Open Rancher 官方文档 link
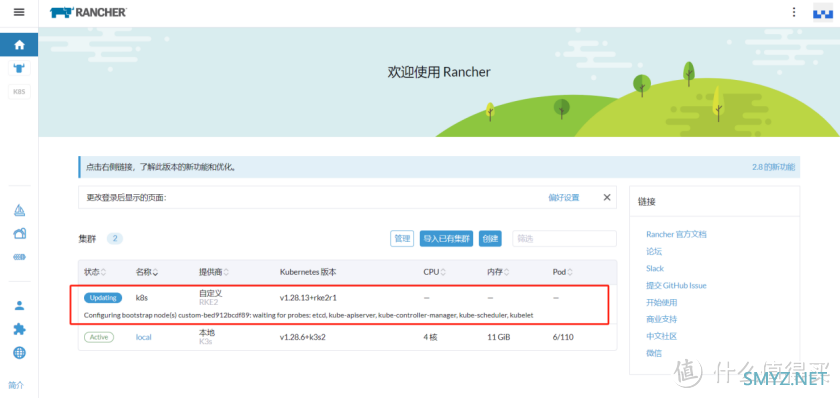The width and height of the screenshot is (840, 398). pos(676,234)
